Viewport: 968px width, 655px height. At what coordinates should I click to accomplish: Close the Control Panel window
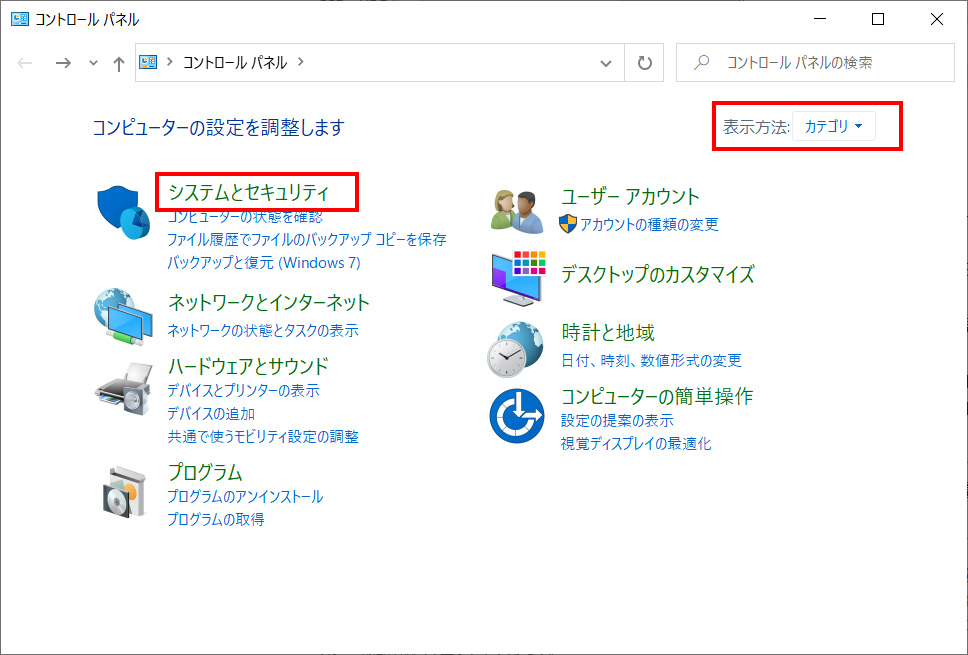point(937,19)
